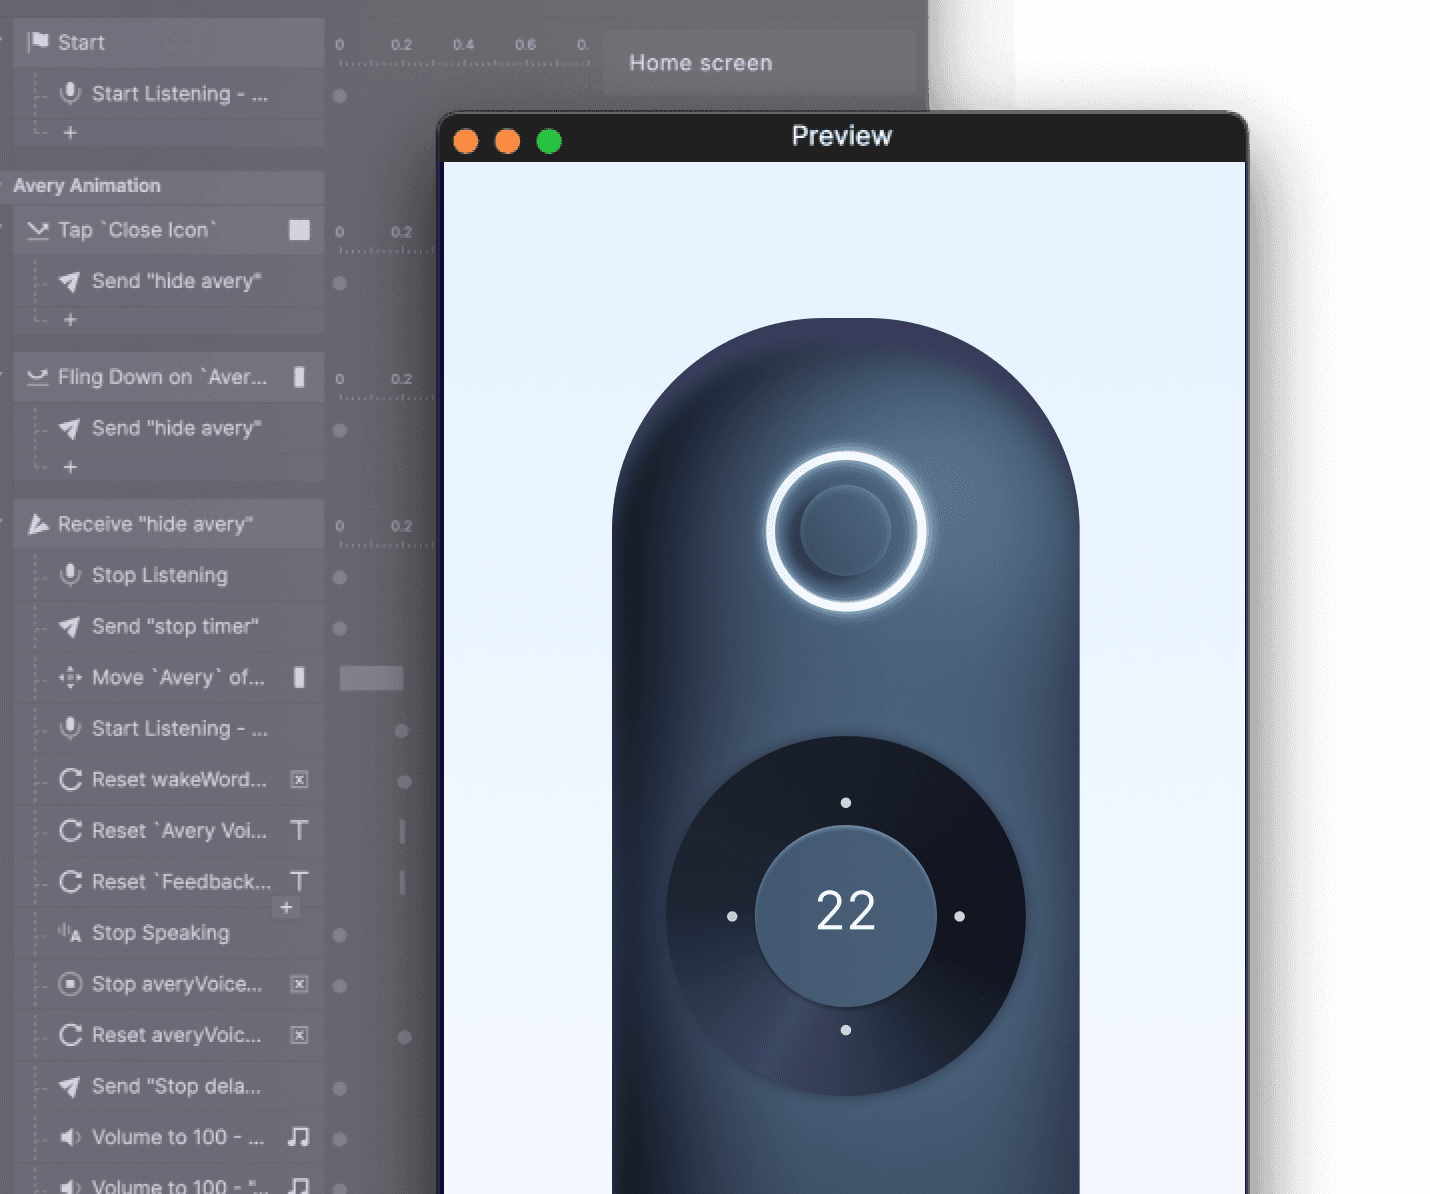Select the Start trigger row
The image size is (1430, 1194).
tap(168, 42)
